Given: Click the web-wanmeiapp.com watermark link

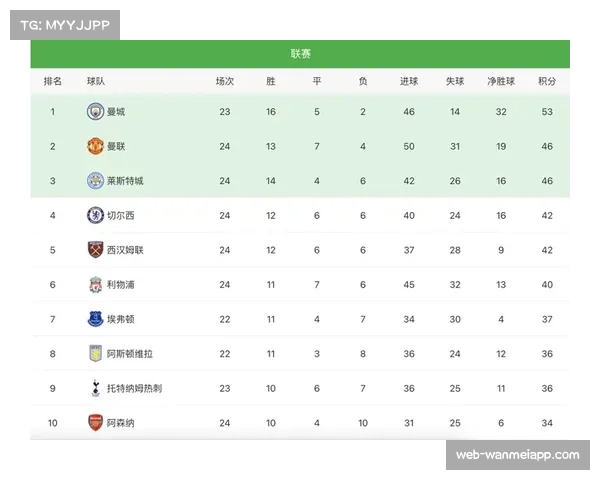Looking at the screenshot, I should click(x=517, y=455).
